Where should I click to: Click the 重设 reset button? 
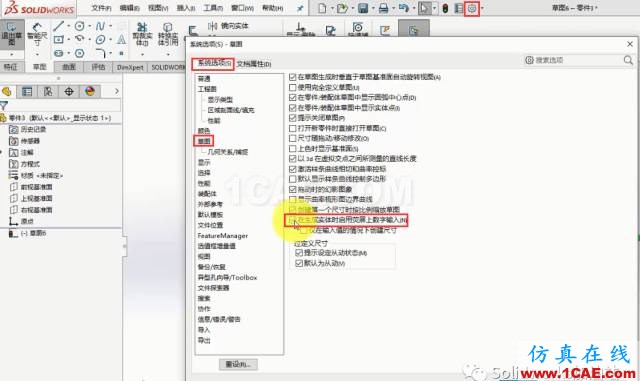point(238,364)
